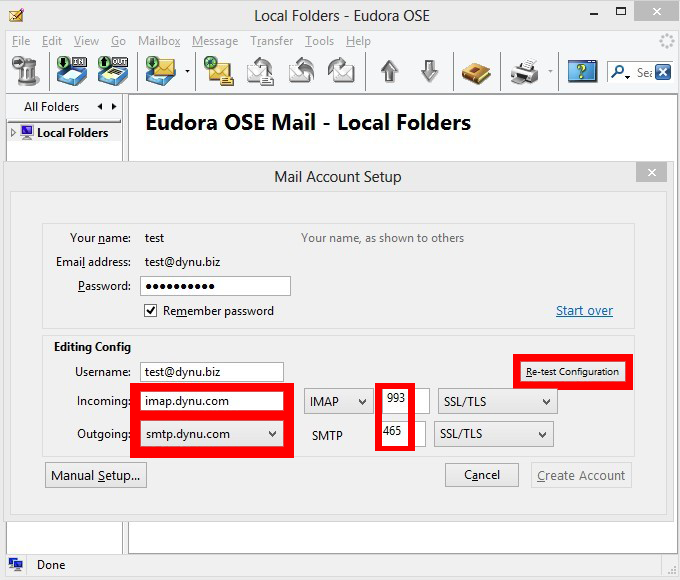
Task: Open the Mailbox menu
Action: coord(159,41)
